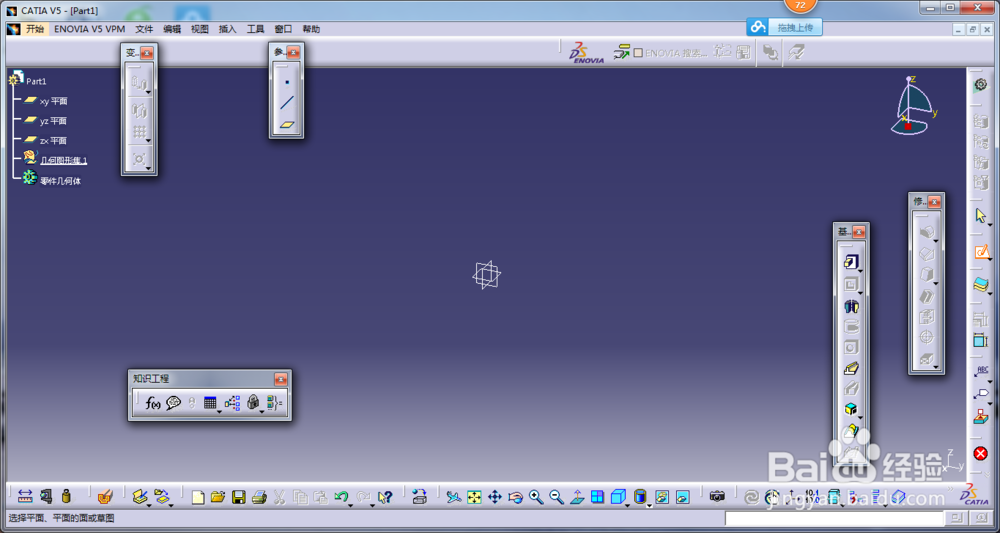The height and width of the screenshot is (533, 1000).
Task: Click the What's This help cursor icon
Action: point(385,497)
